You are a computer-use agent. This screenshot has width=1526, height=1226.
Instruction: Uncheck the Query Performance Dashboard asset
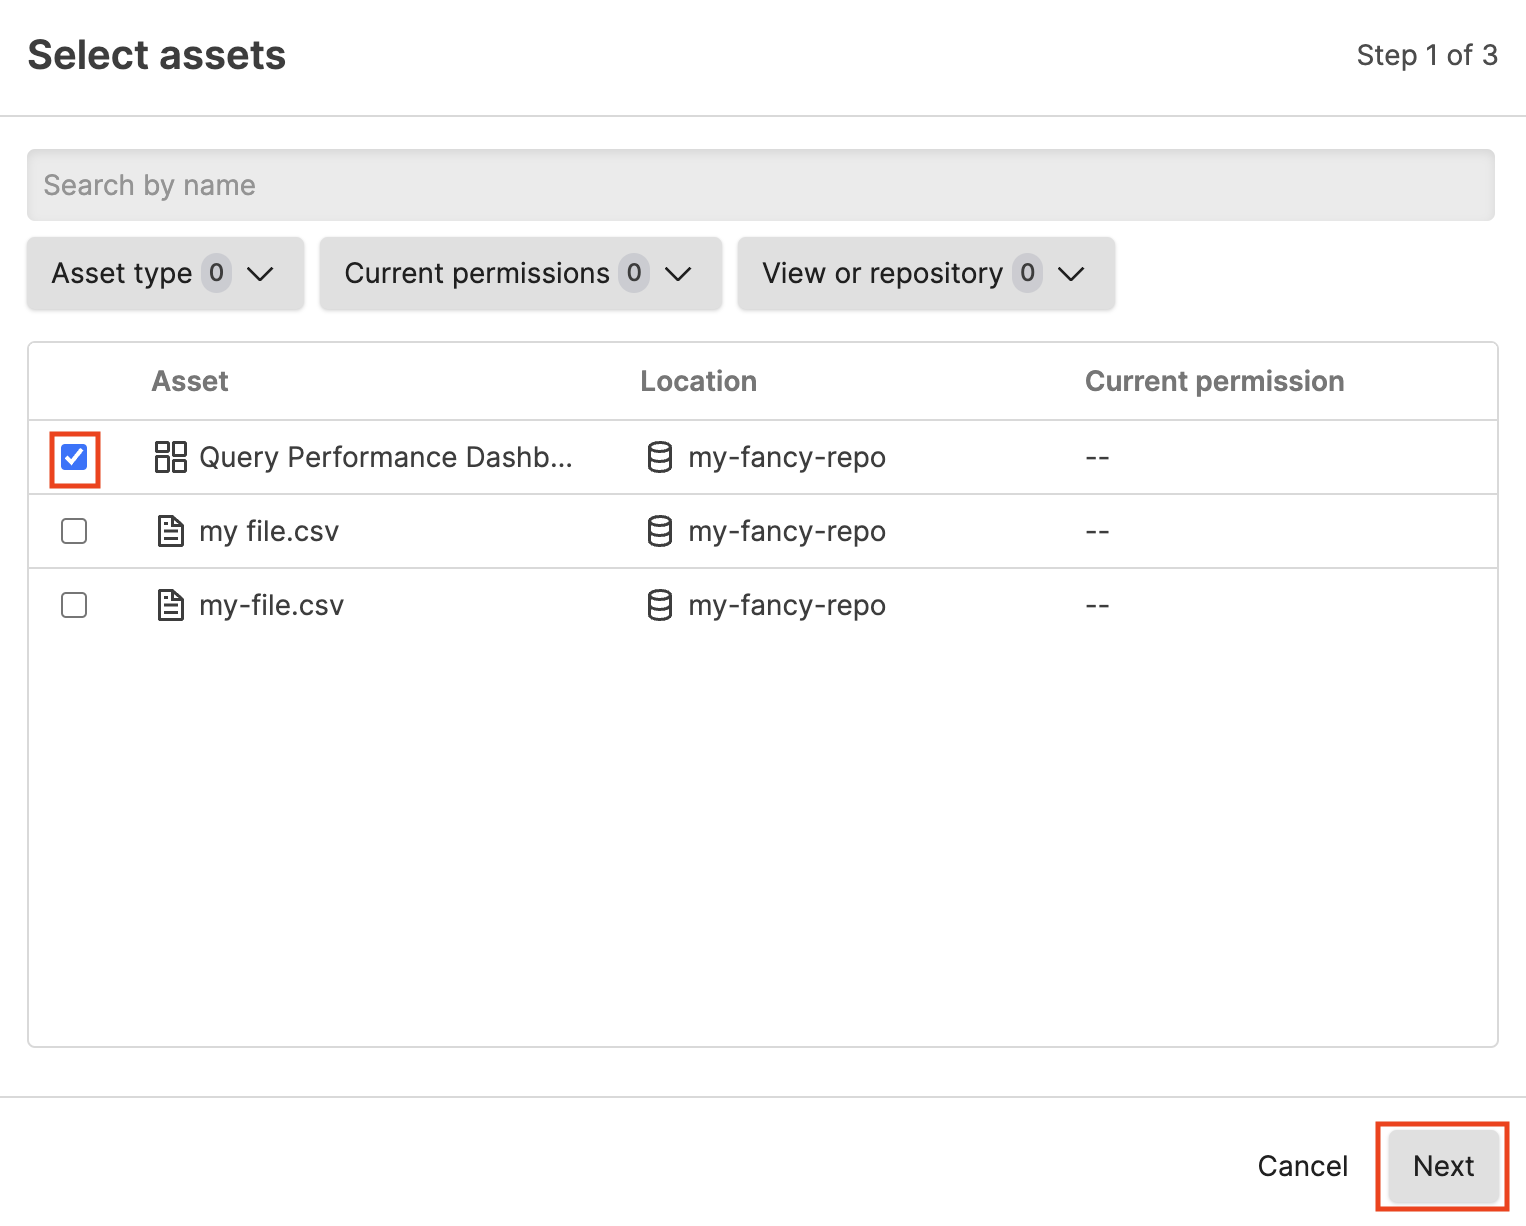click(74, 457)
